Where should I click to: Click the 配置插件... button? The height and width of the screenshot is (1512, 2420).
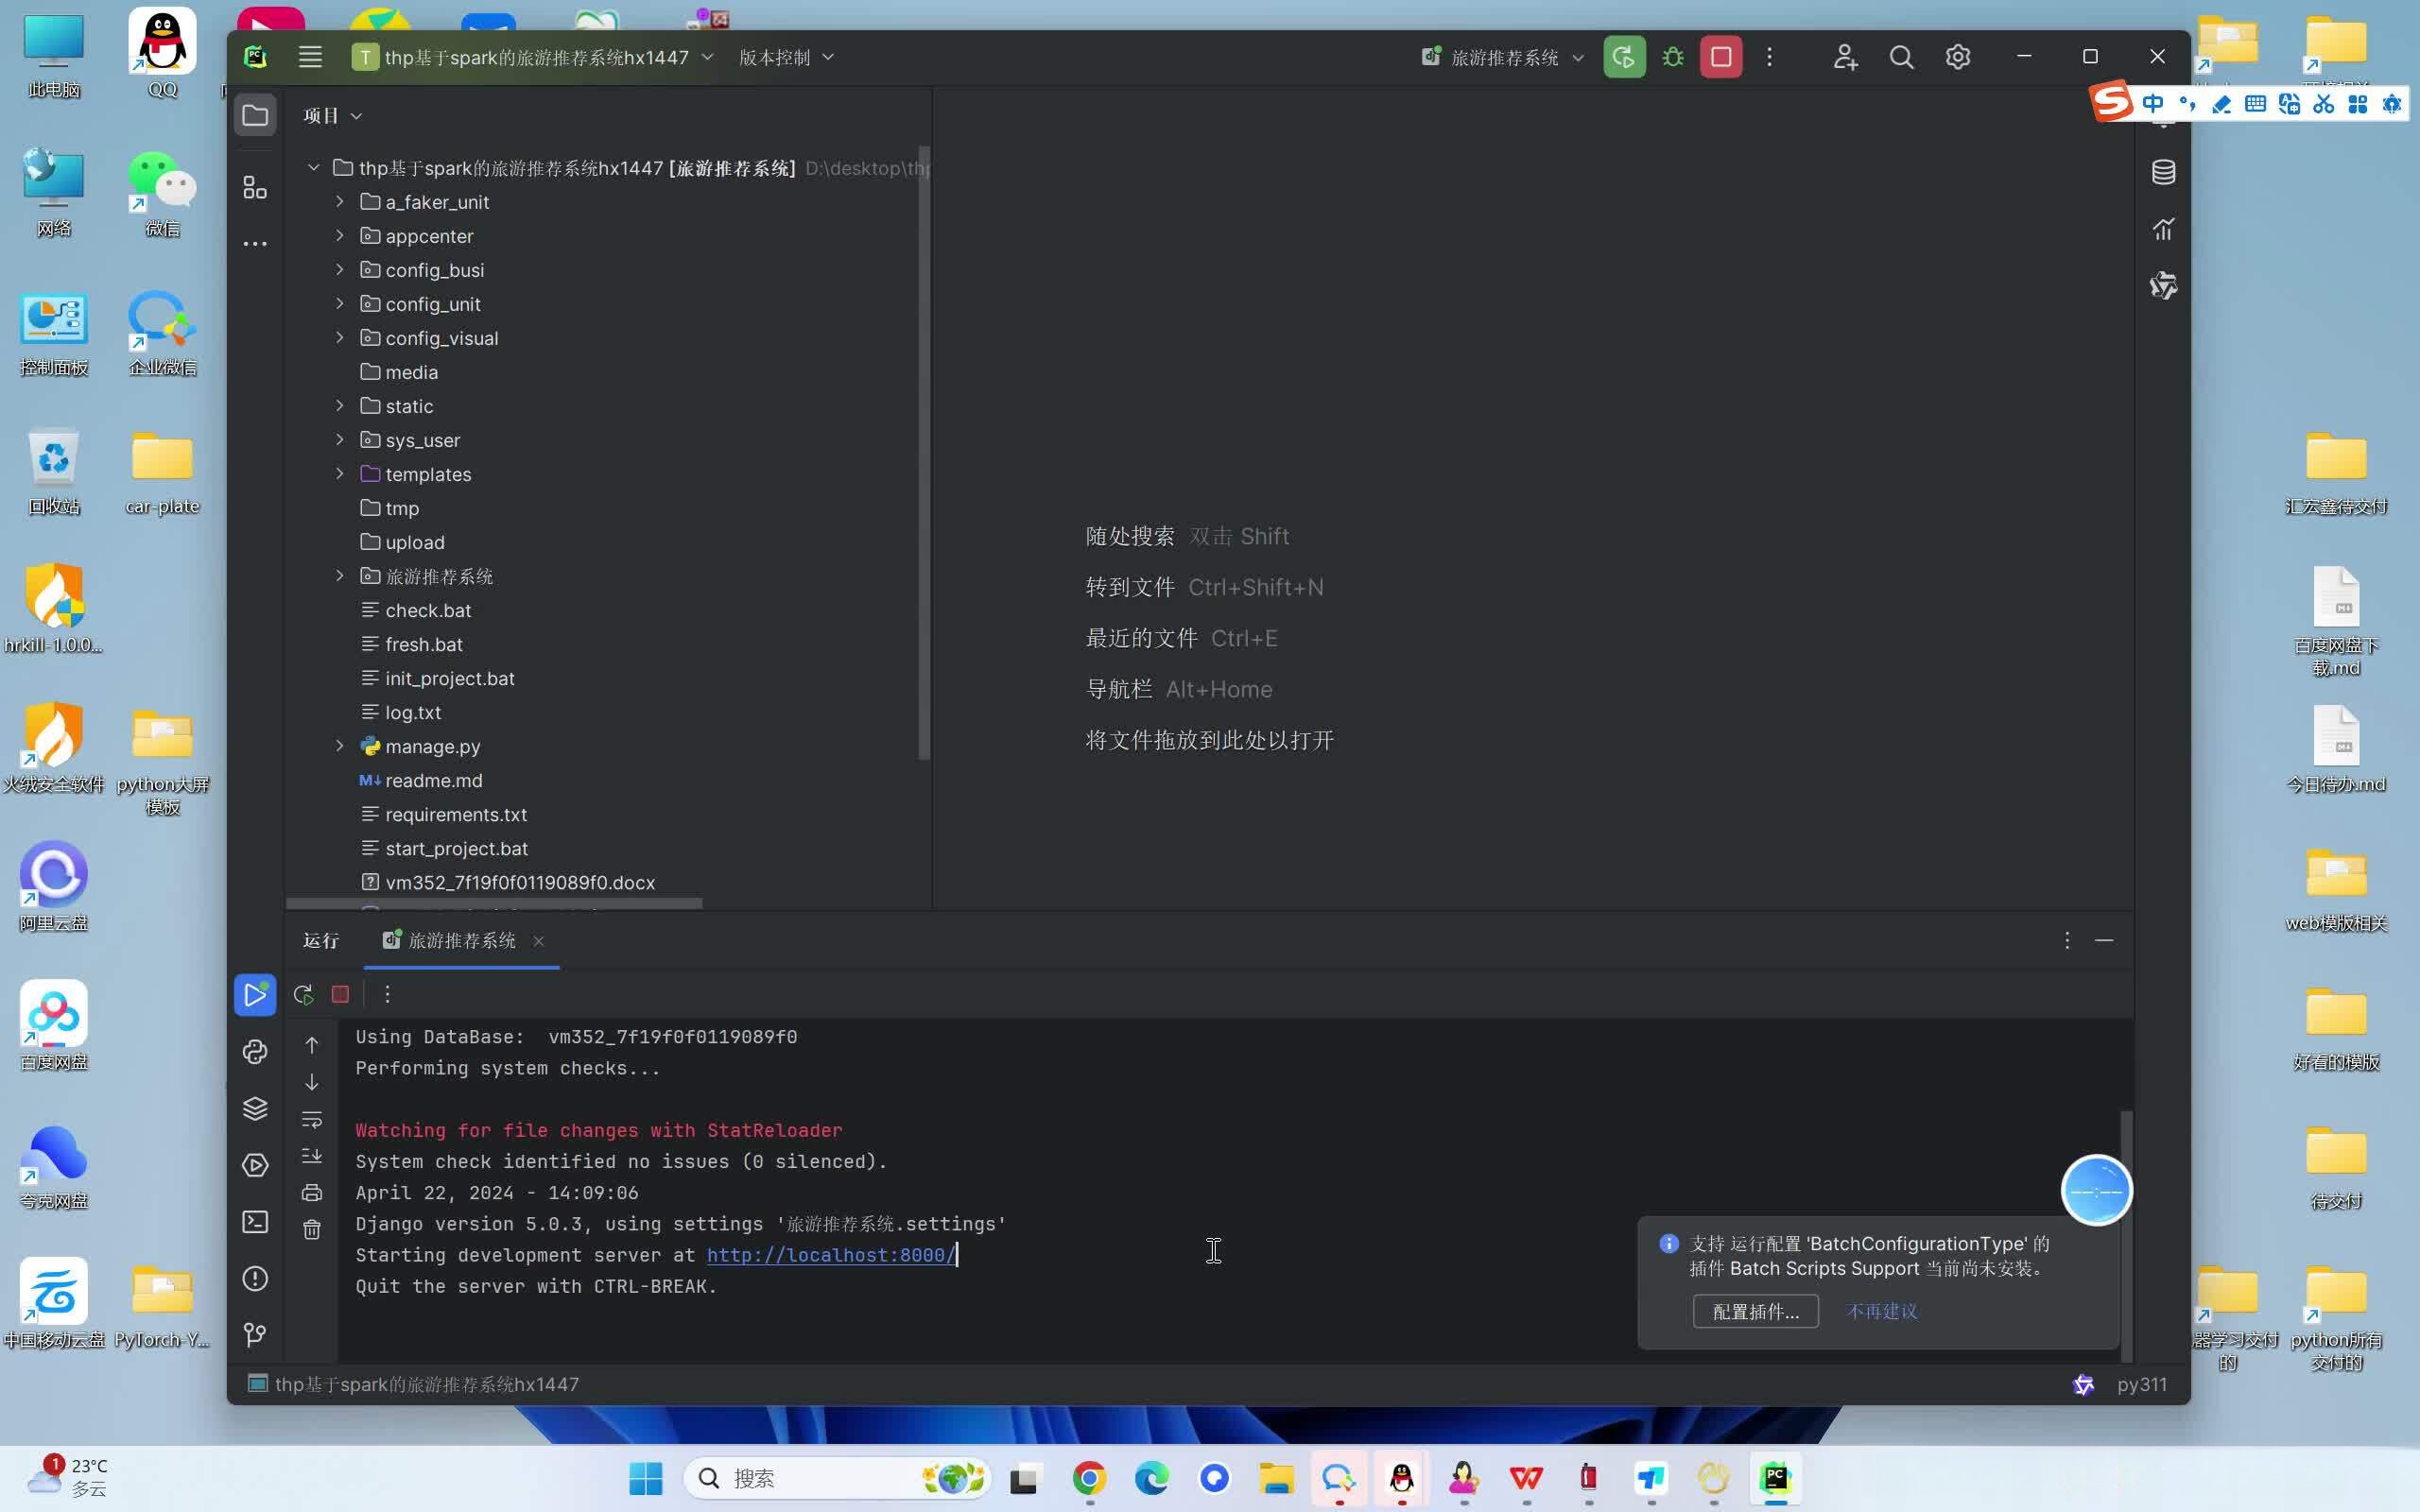coord(1755,1311)
